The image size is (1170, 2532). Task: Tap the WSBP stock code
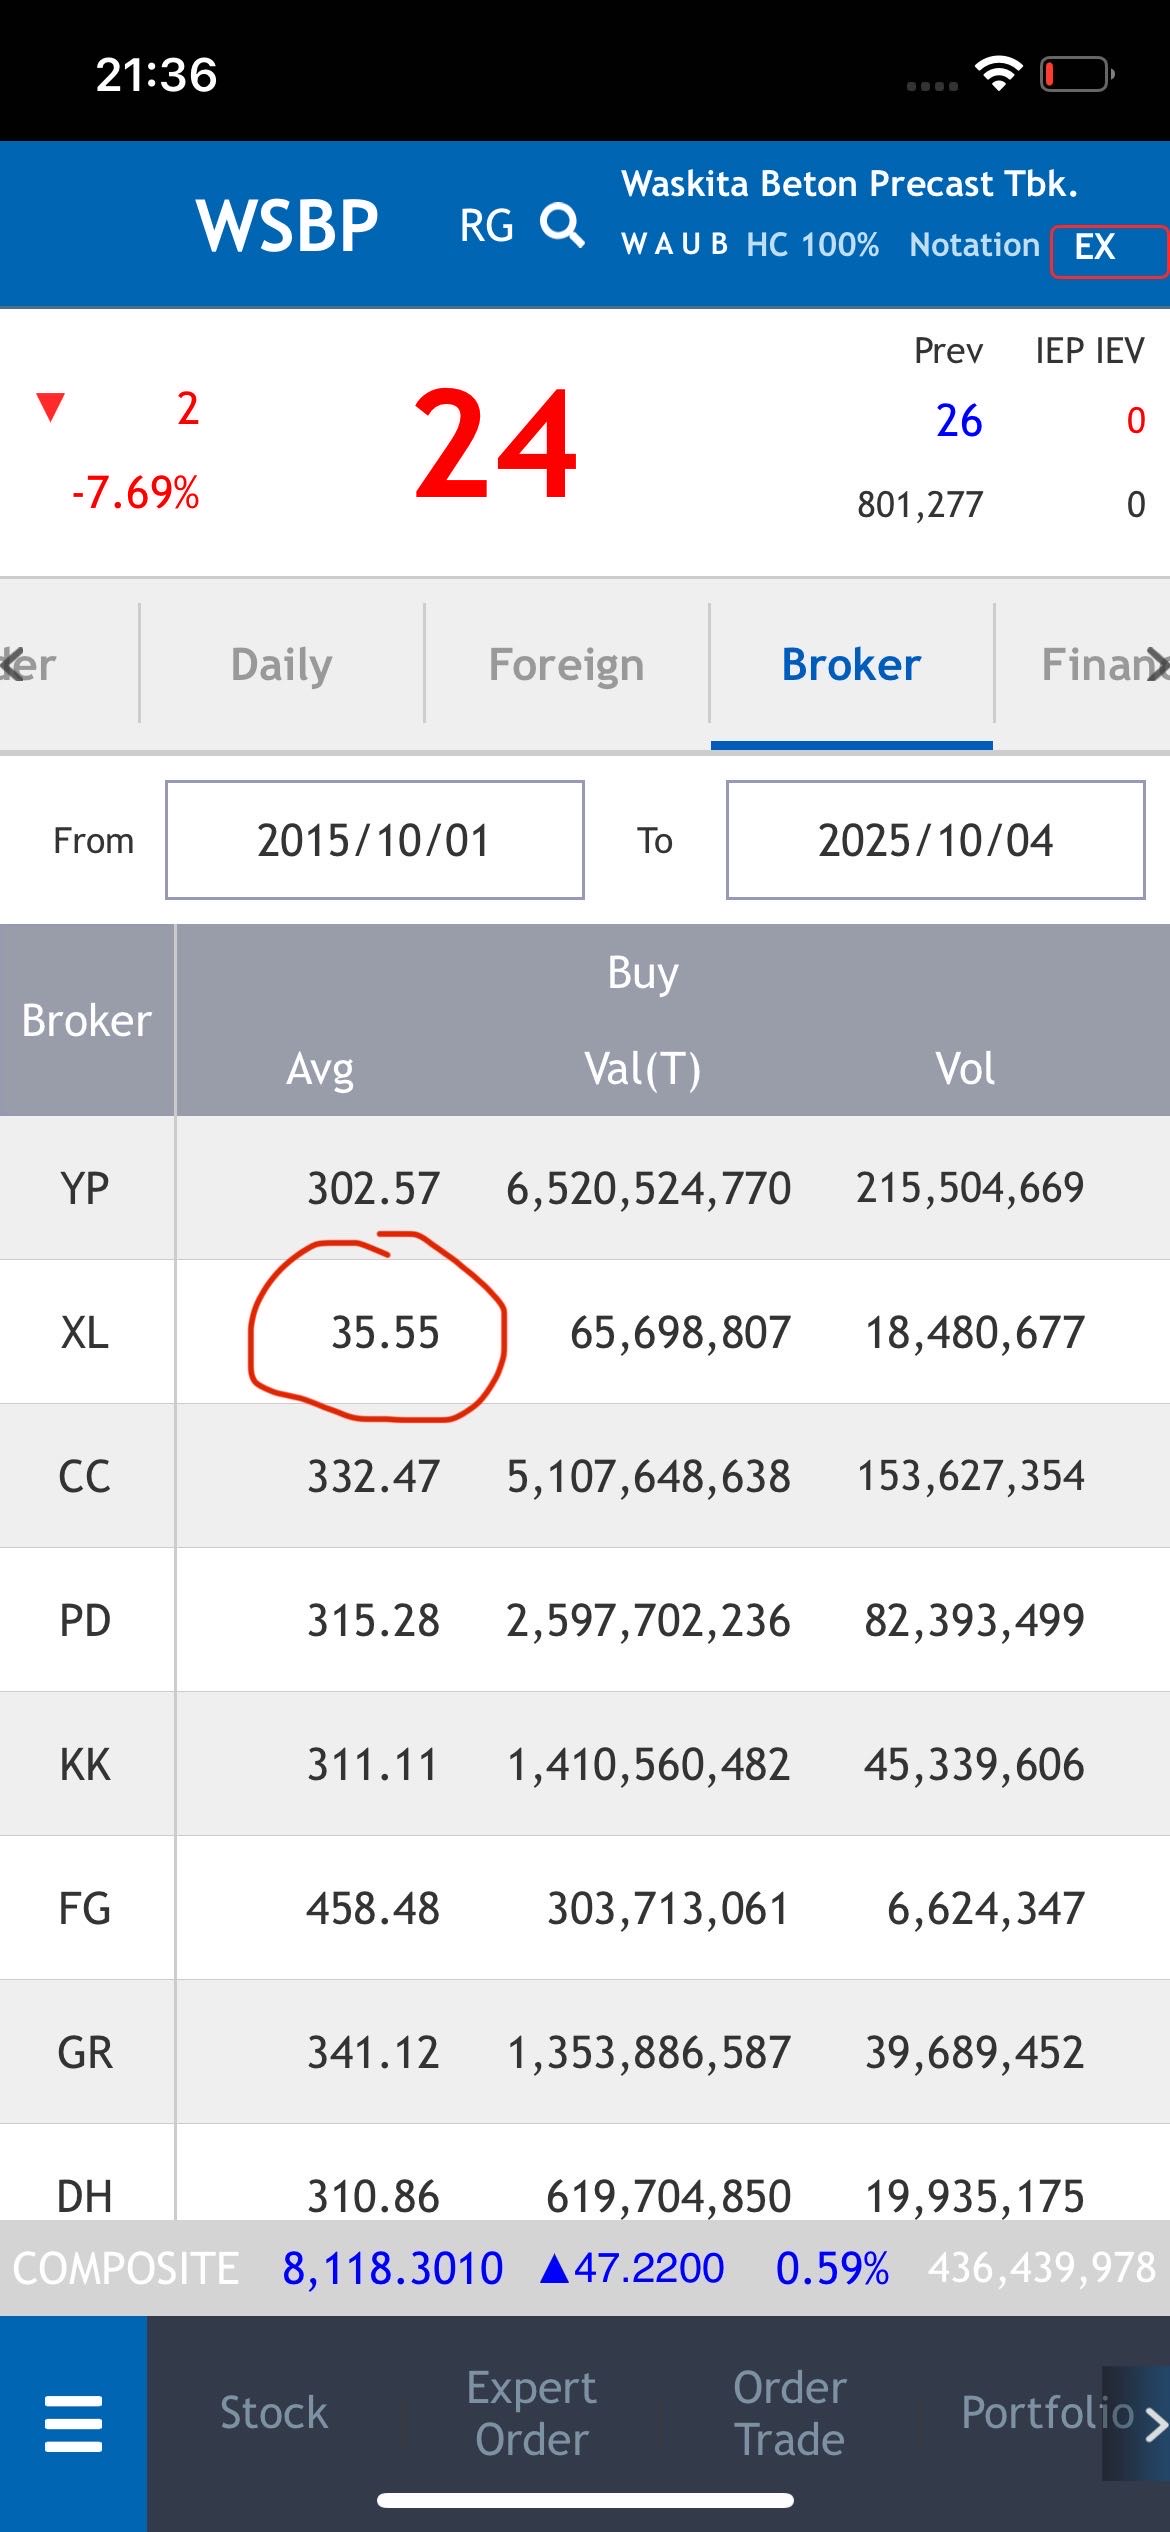[287, 225]
